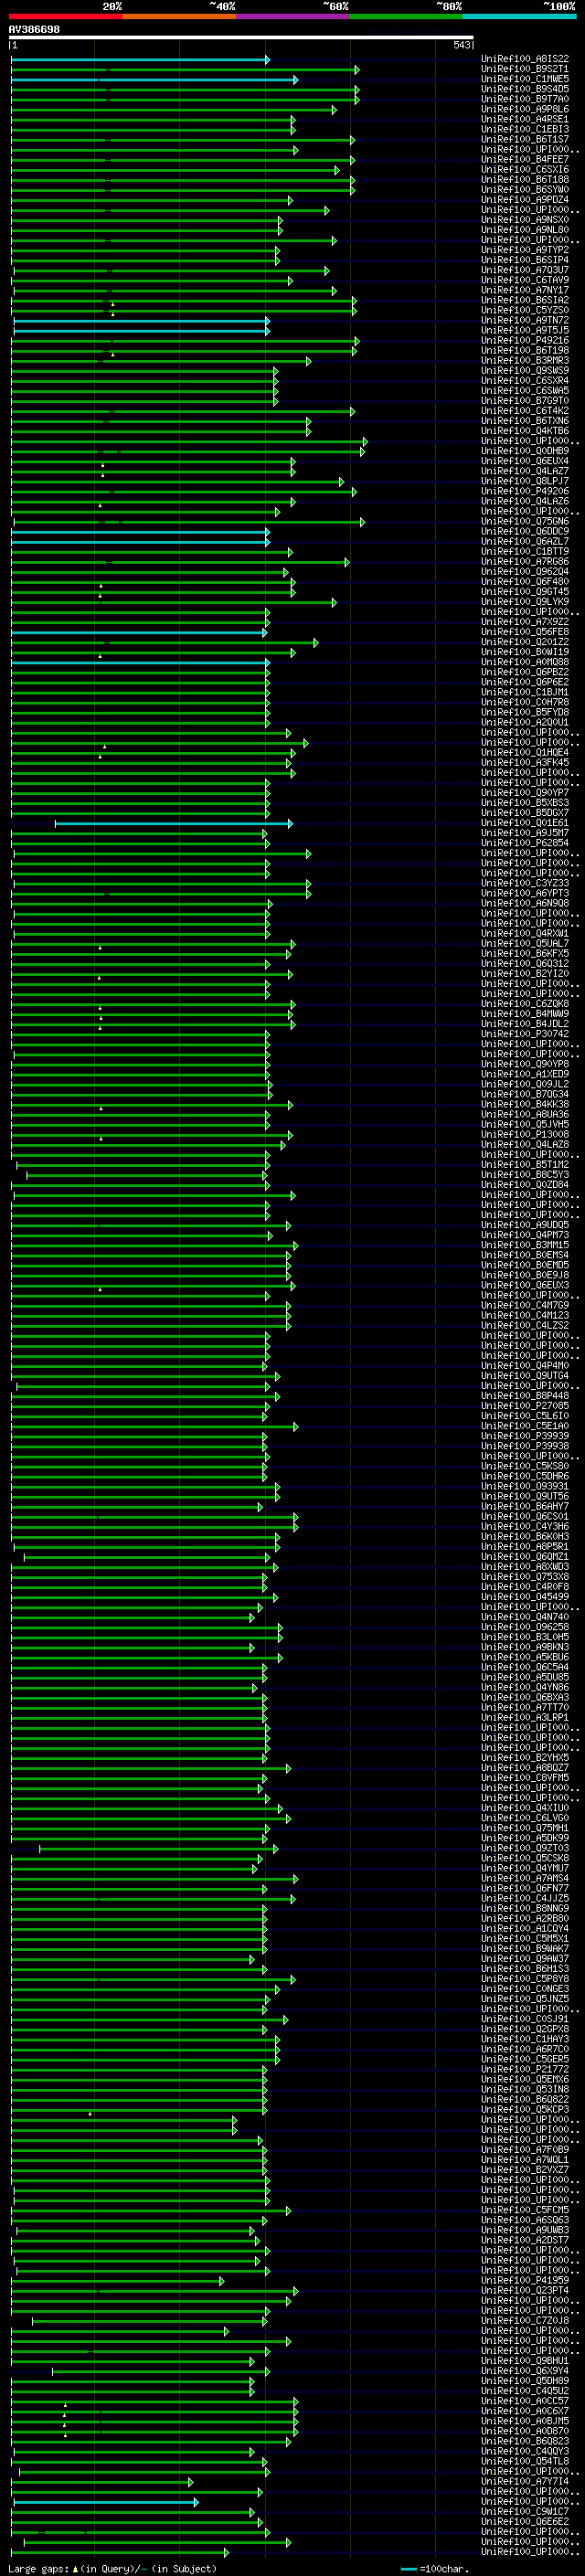Viewport: 585px width, 2576px height.
Task: Click hit label UniRef100_A7RG86
Action: (x=525, y=562)
